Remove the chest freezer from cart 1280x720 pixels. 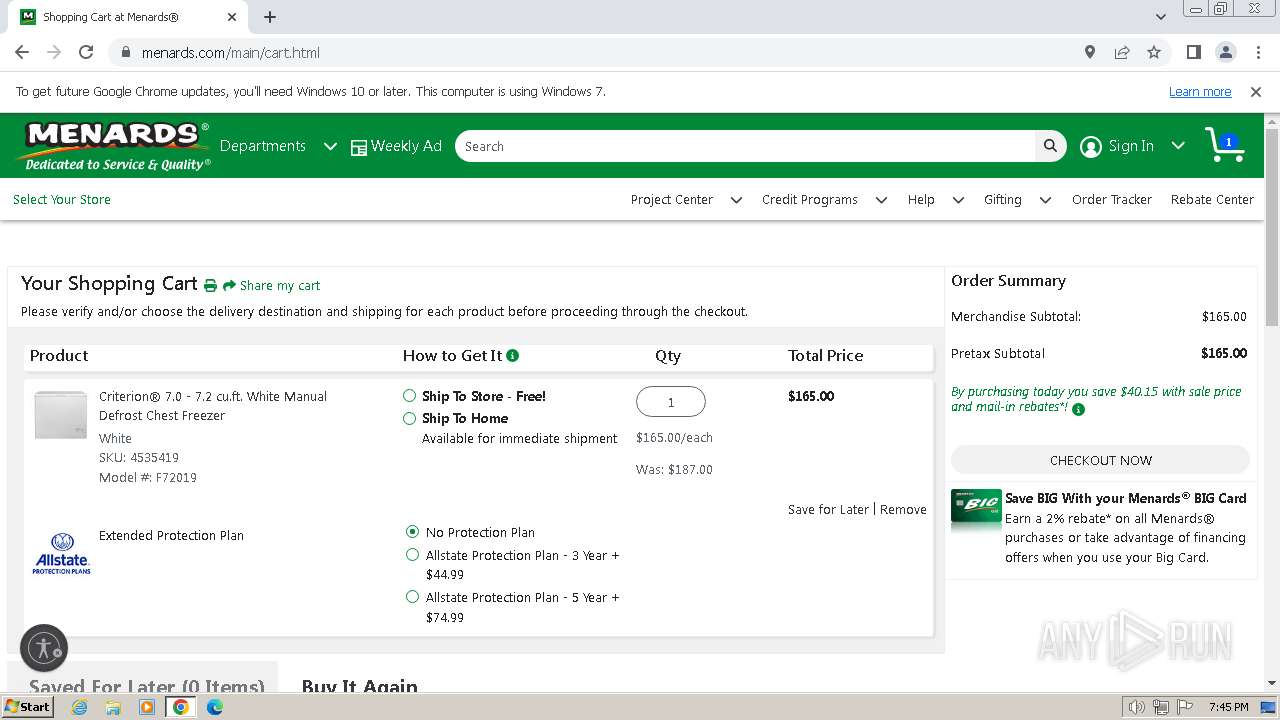pos(903,510)
